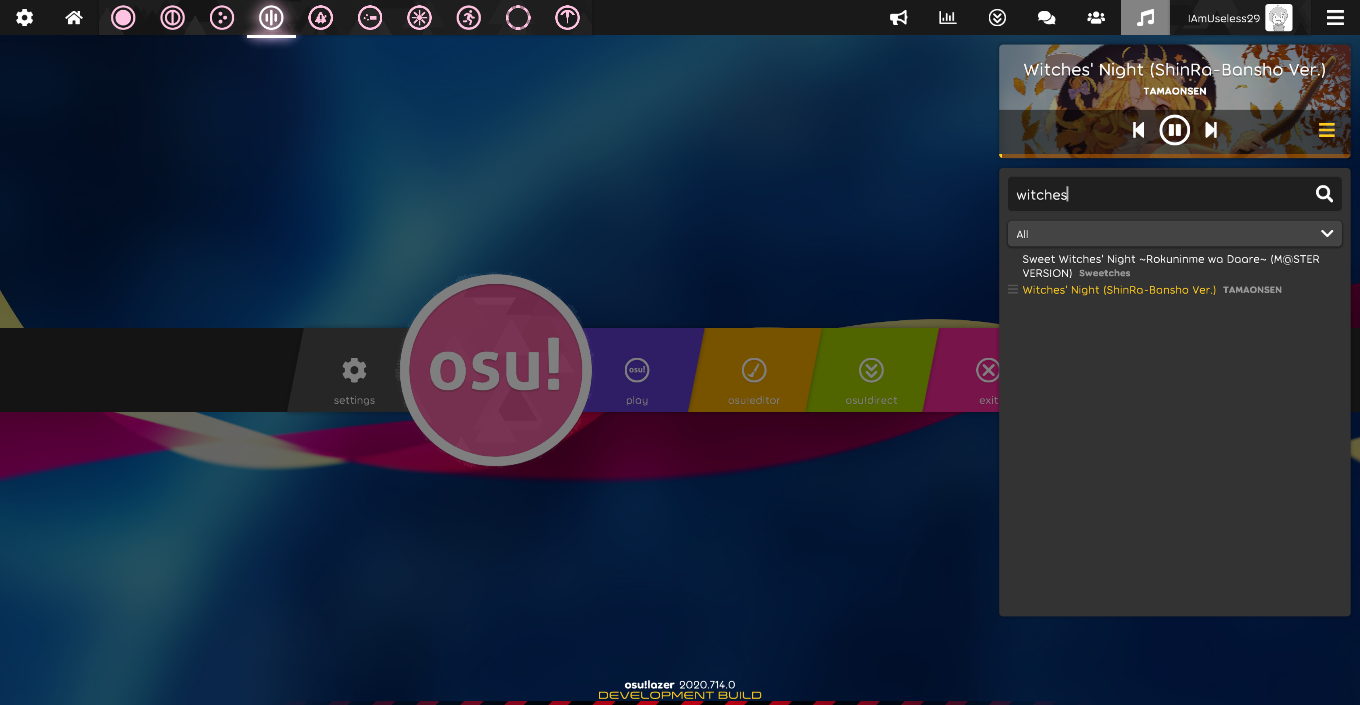Click the news megaphone icon

[x=898, y=17]
